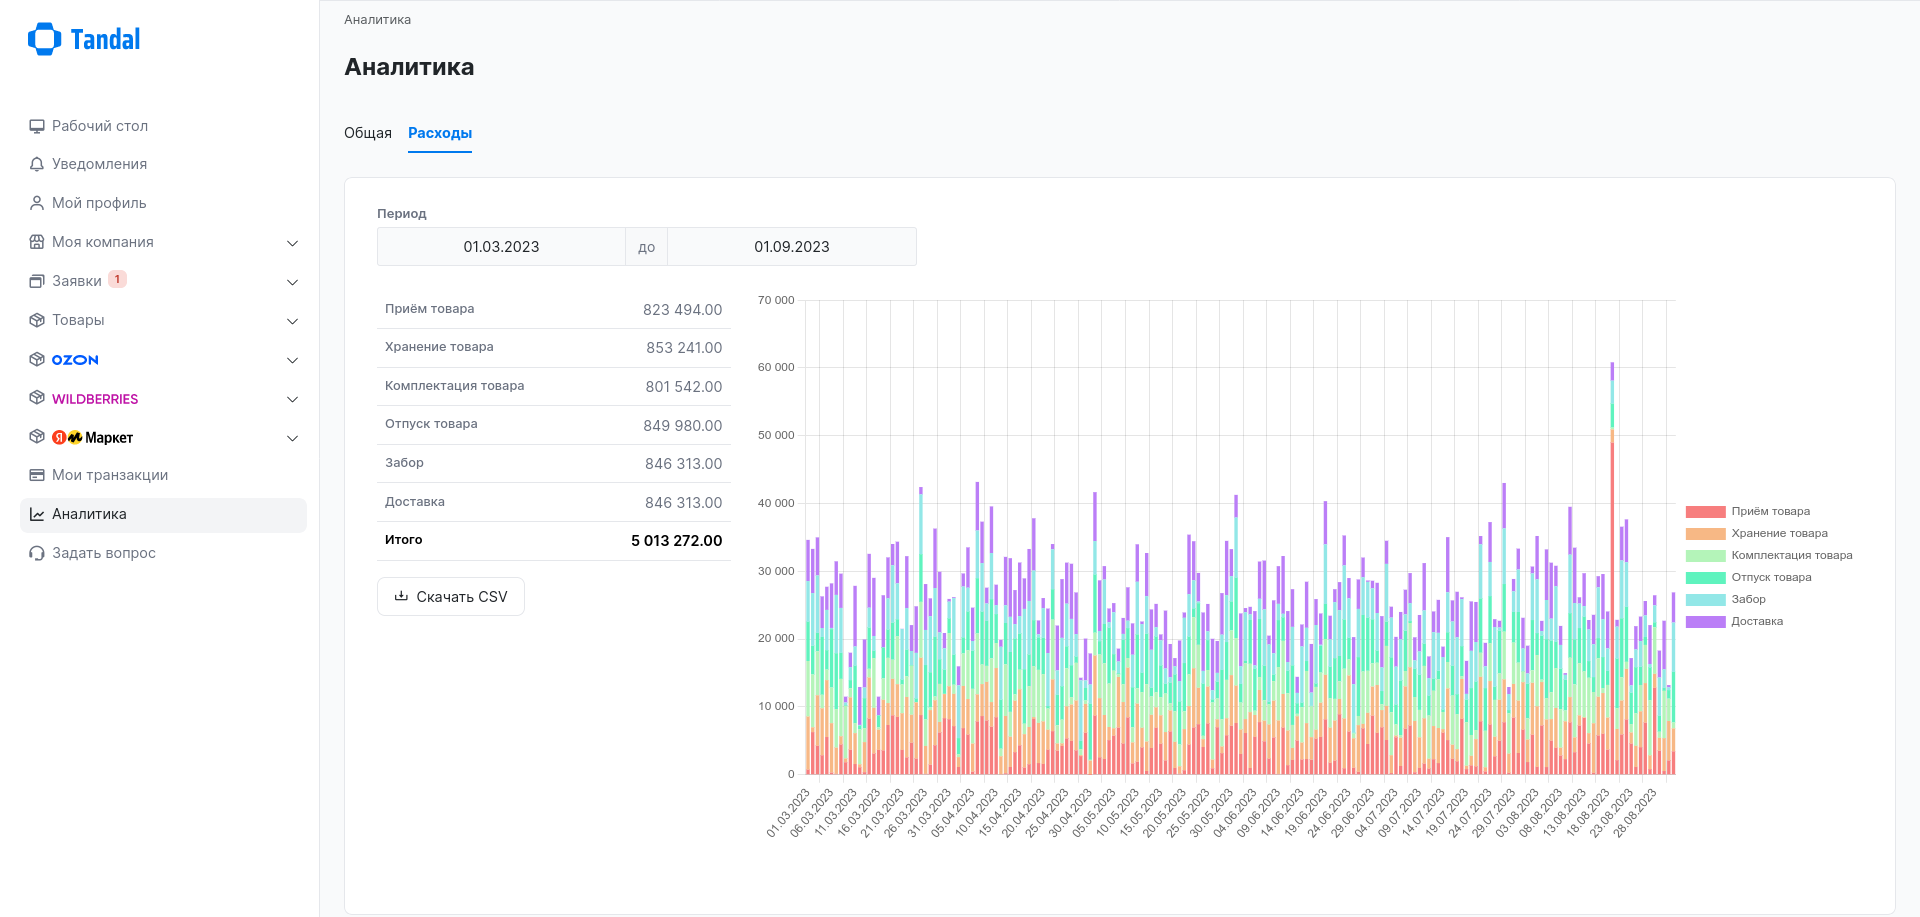The width and height of the screenshot is (1920, 917).
Task: Click the stack icon beside Заявки
Action: tap(37, 281)
